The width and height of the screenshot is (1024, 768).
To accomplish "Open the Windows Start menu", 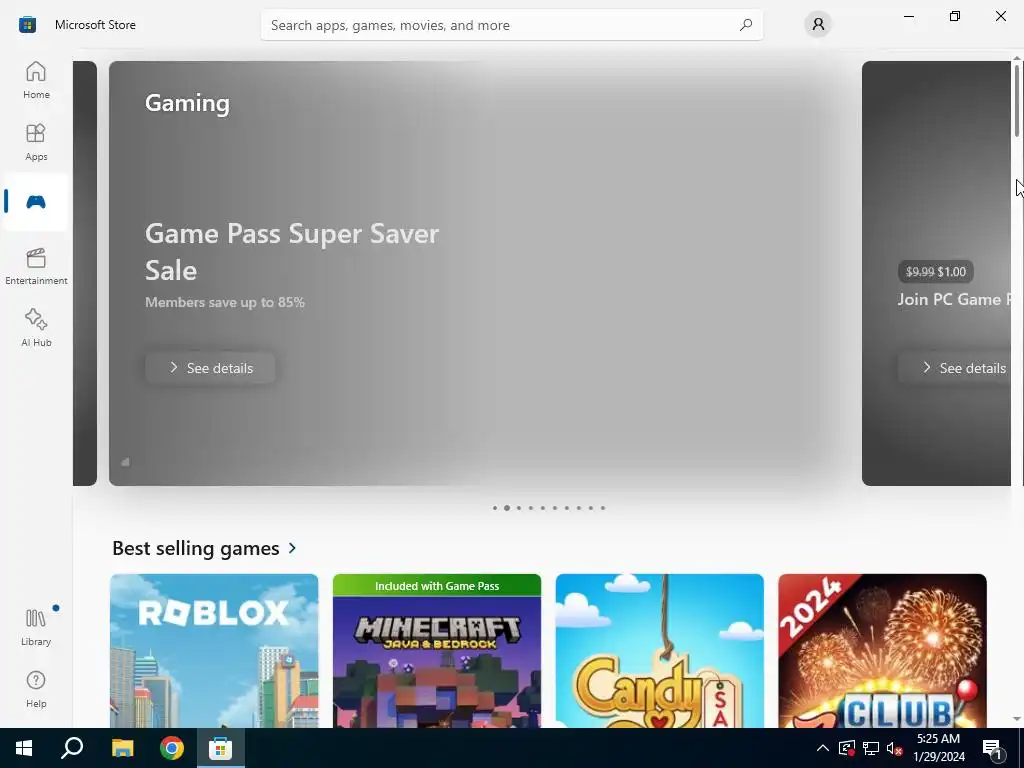I will 24,748.
